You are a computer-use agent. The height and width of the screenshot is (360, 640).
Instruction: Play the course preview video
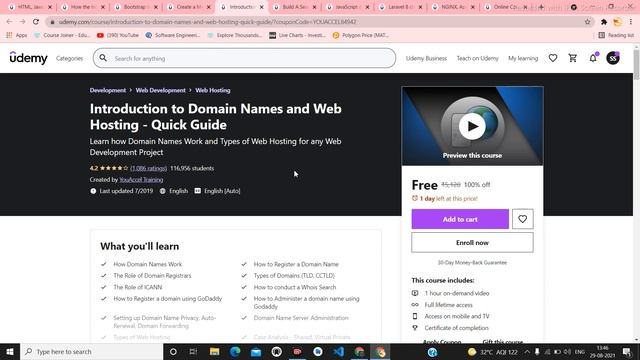[472, 126]
